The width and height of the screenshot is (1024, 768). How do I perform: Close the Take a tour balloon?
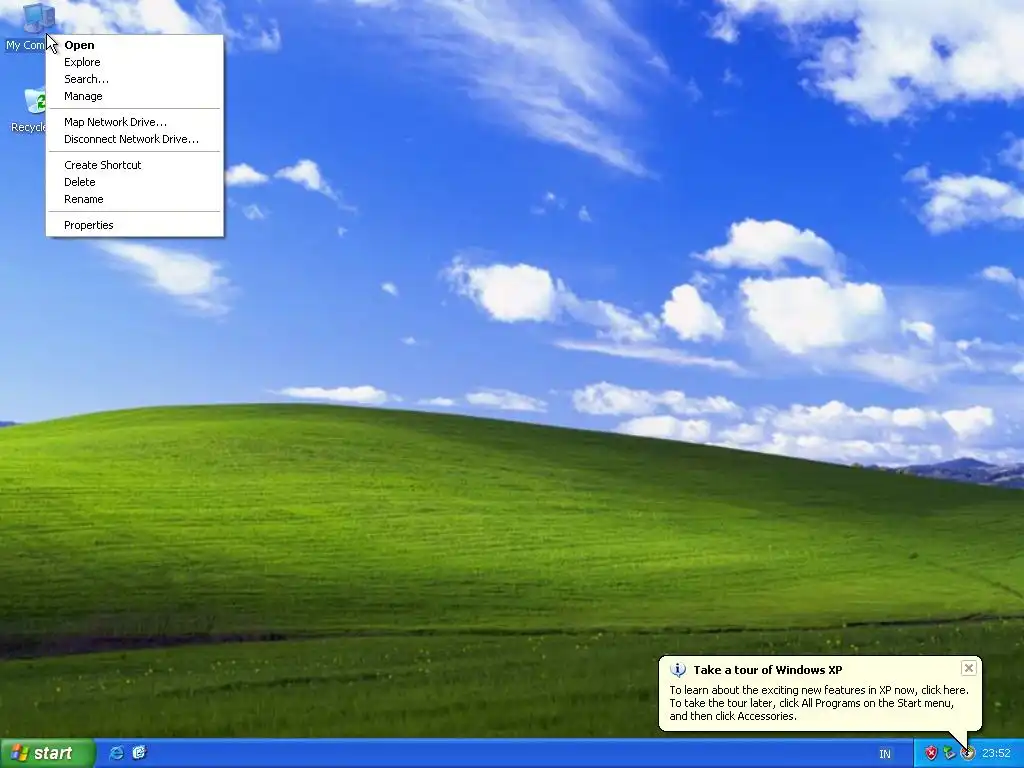click(968, 668)
